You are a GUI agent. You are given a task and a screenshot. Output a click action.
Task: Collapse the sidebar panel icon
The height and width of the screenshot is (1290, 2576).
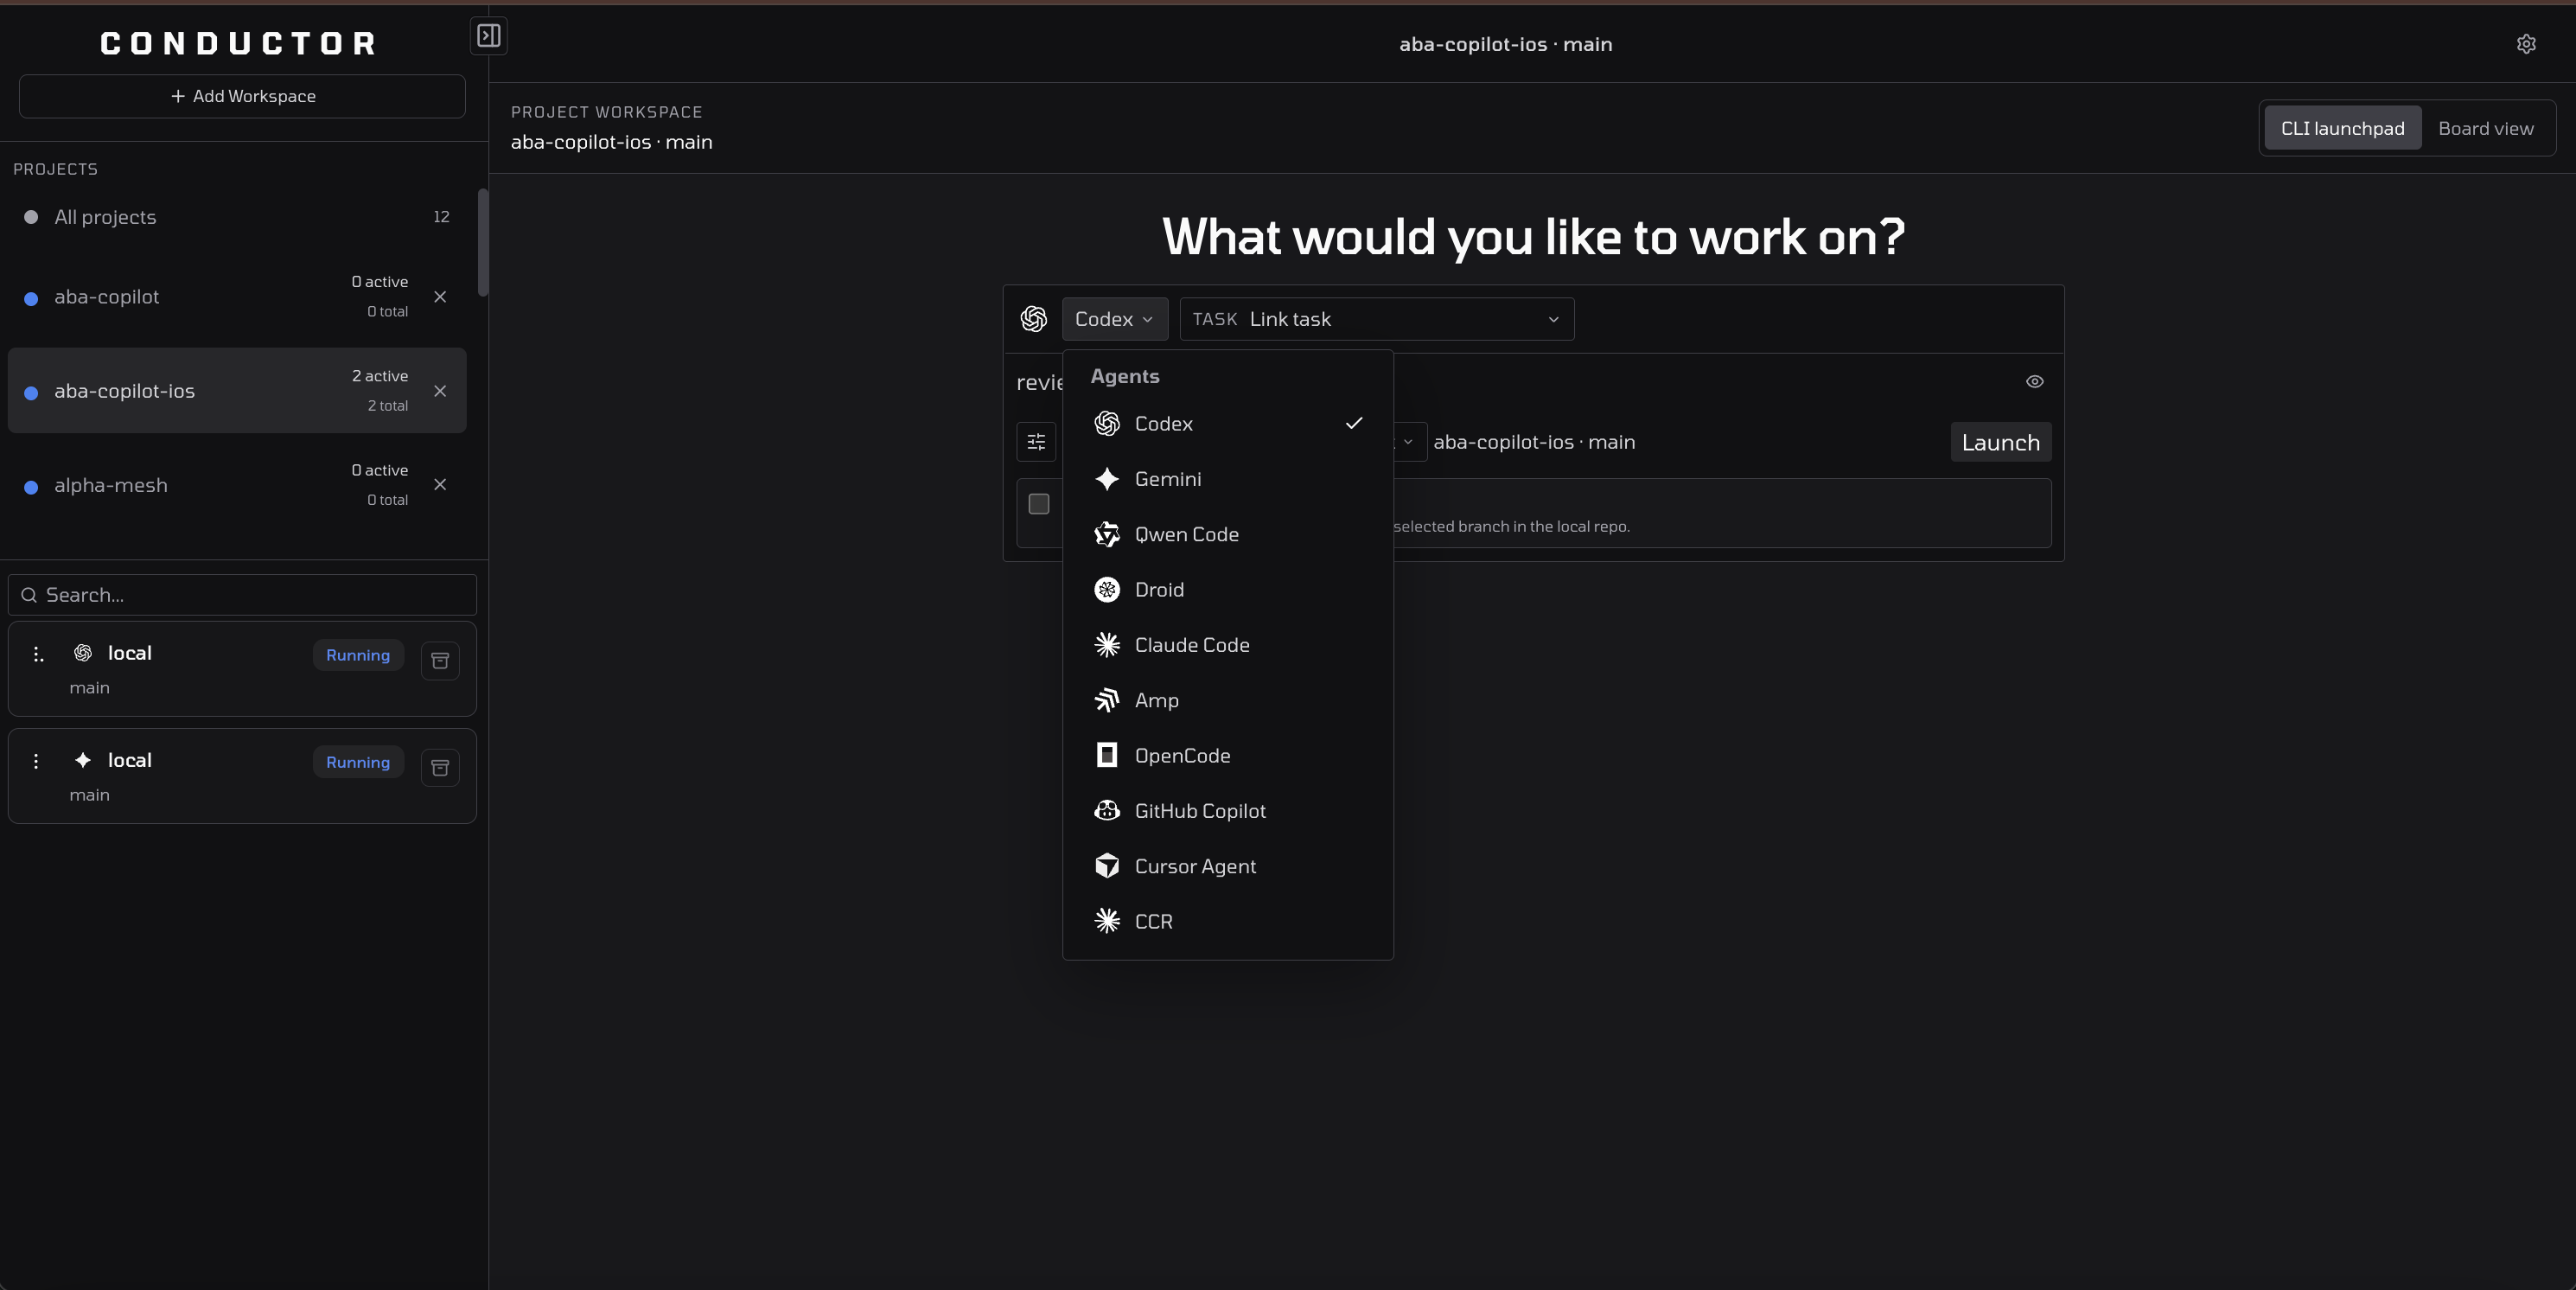(x=488, y=36)
